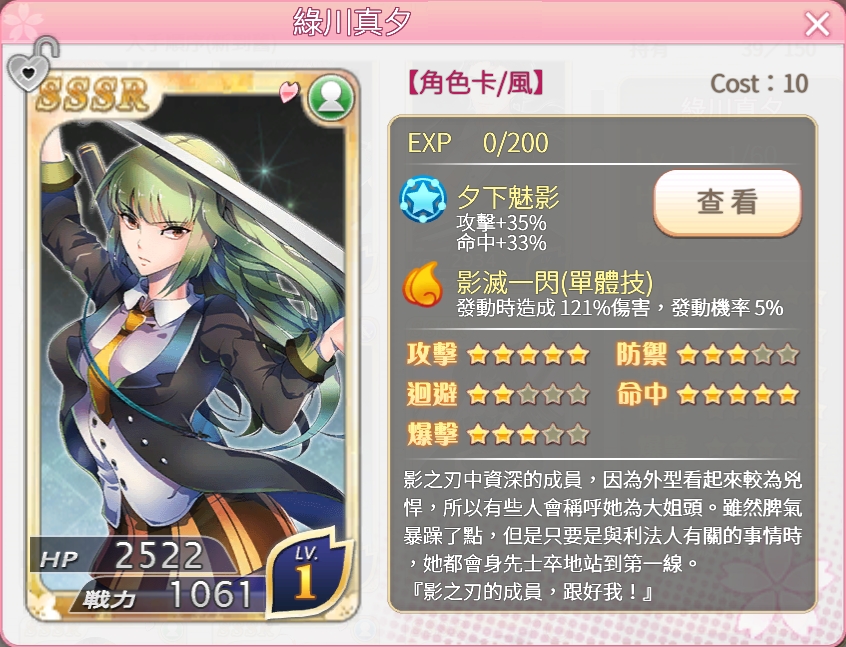Viewport: 846px width, 647px height.
Task: Click the 迴避 star rating
Action: pos(528,394)
